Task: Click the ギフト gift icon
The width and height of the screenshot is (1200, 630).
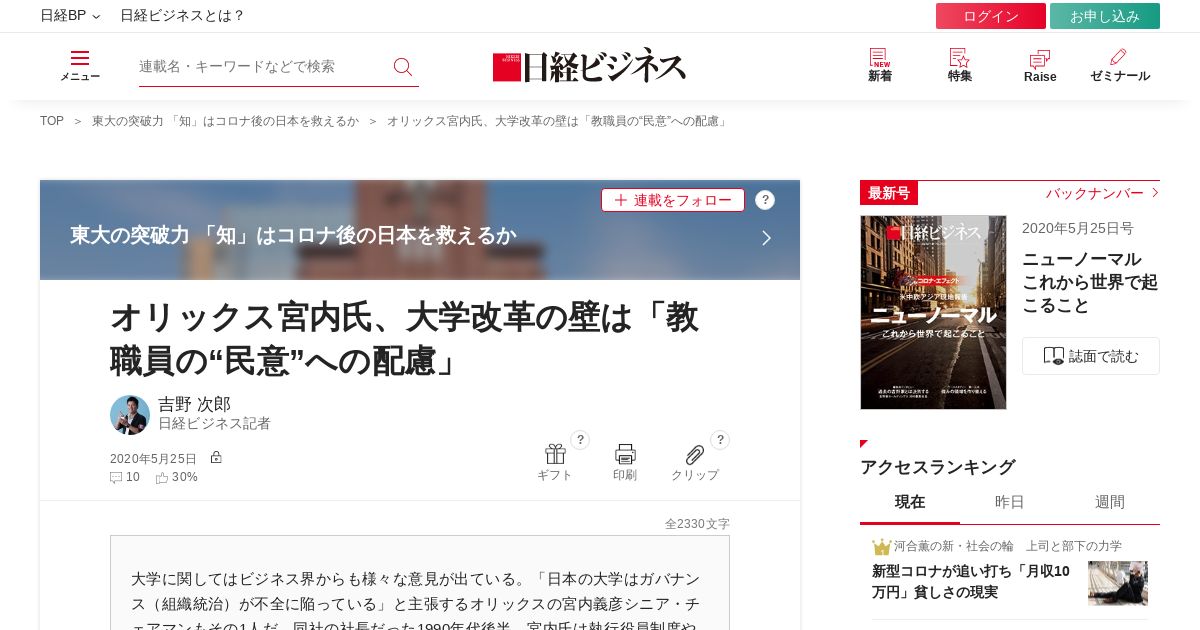Action: [x=555, y=454]
